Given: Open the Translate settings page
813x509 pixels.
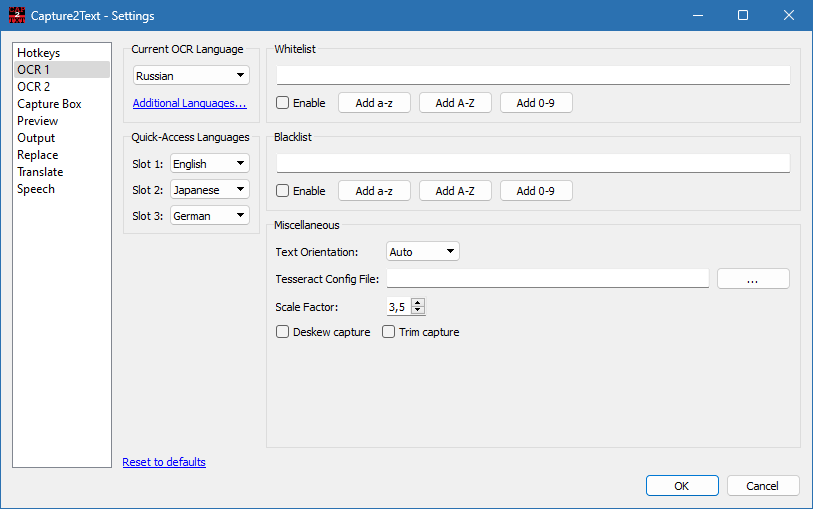Looking at the screenshot, I should [62, 172].
